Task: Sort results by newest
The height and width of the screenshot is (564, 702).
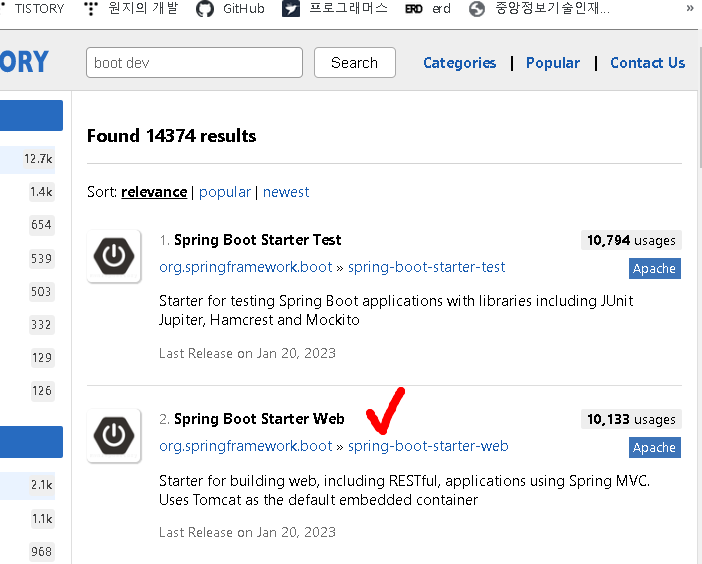Action: (286, 192)
